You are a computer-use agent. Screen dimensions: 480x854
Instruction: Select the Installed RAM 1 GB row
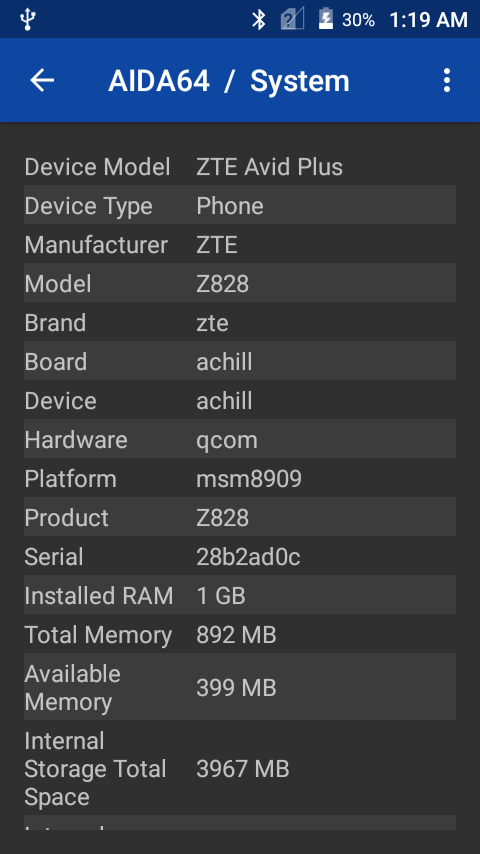240,595
